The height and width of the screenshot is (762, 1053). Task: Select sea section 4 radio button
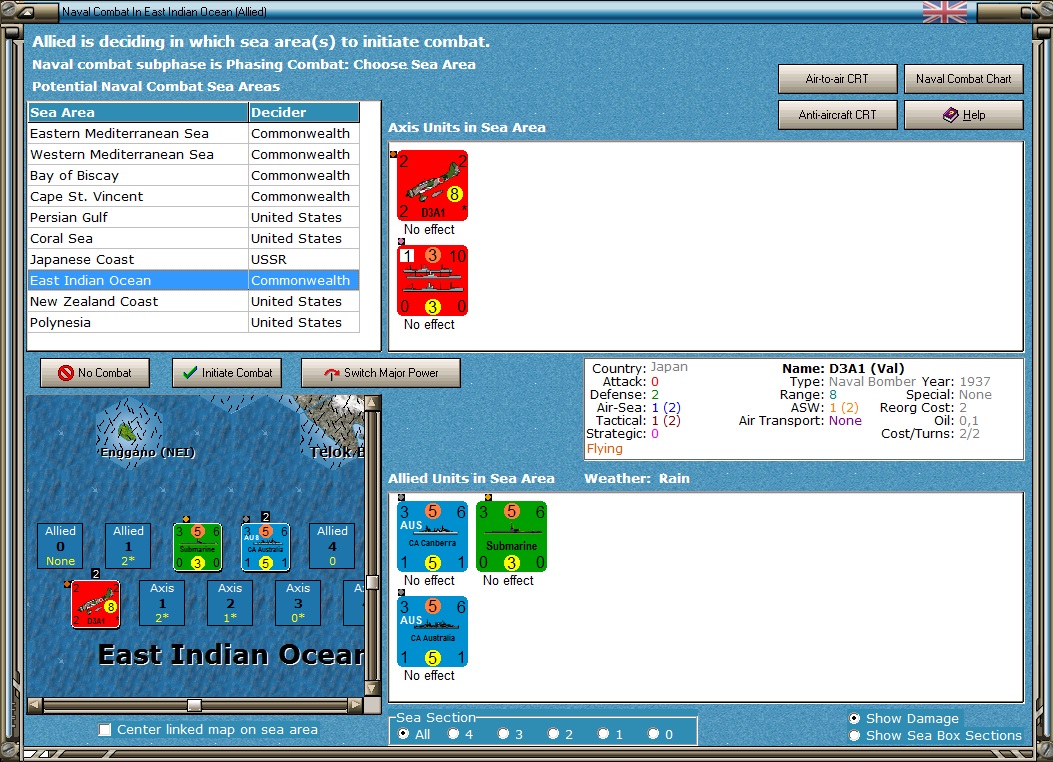coord(453,734)
